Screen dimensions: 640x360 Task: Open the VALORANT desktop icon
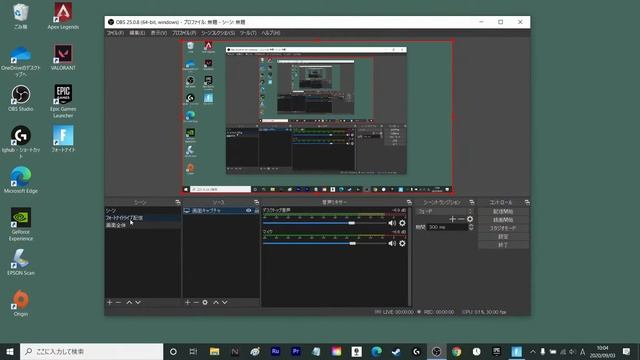point(63,57)
